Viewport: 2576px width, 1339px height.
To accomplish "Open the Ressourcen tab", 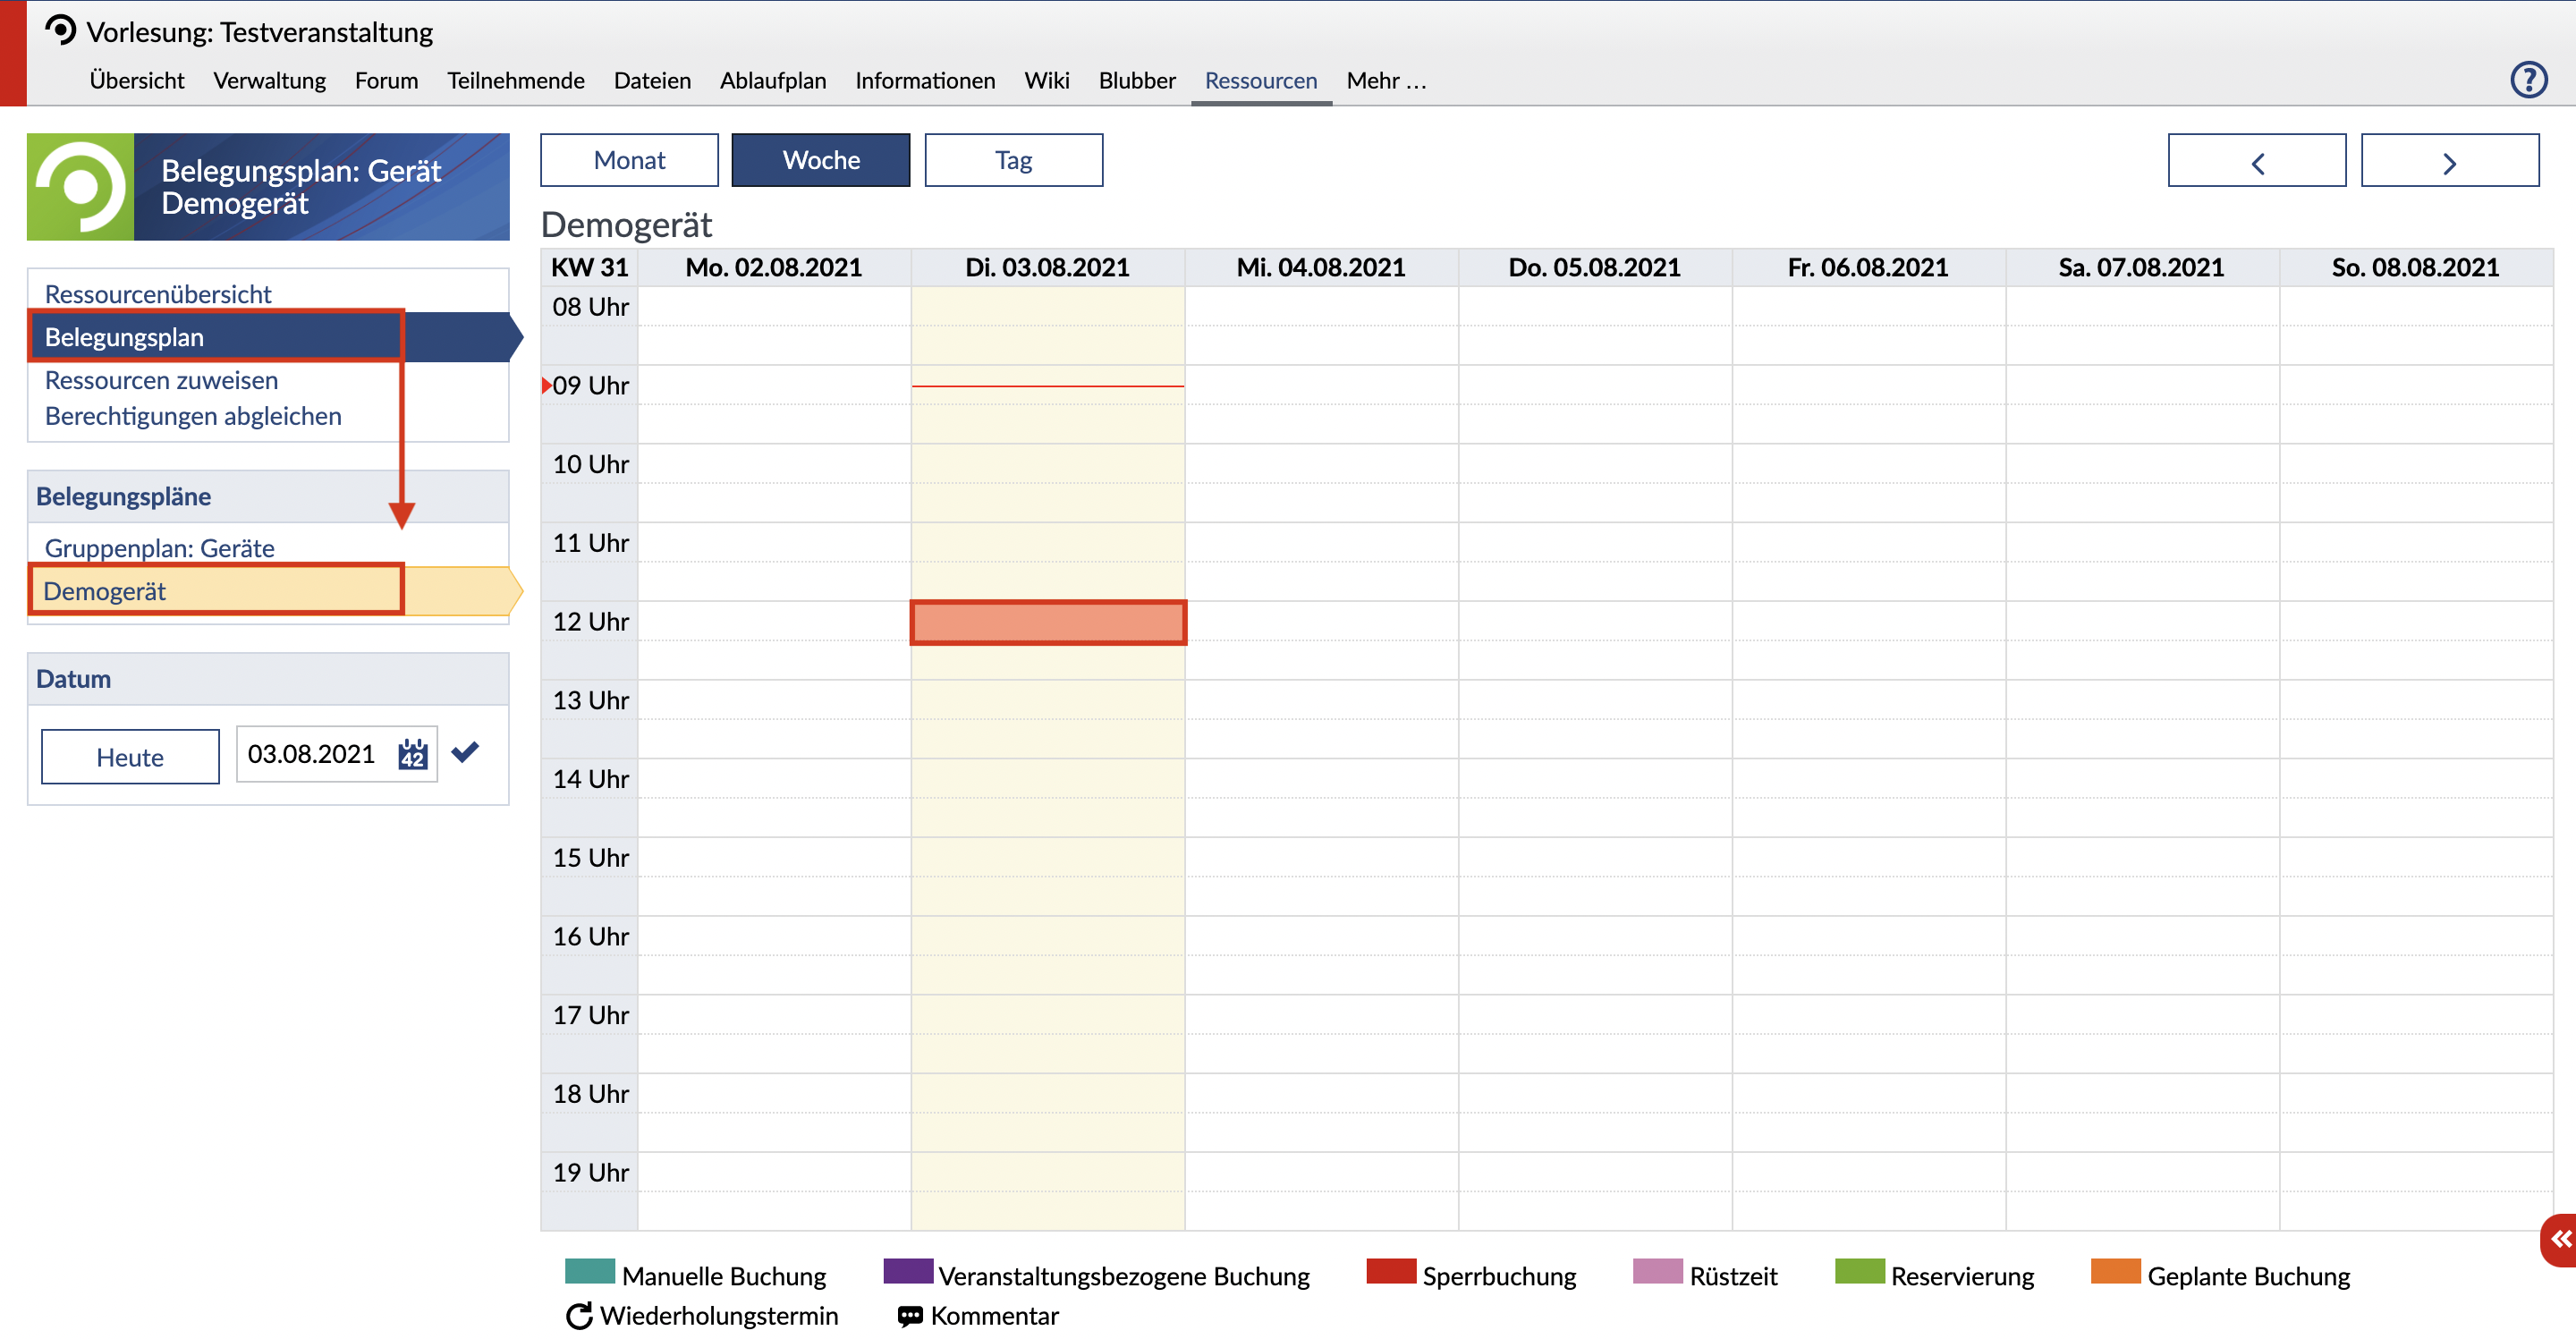I will point(1260,81).
